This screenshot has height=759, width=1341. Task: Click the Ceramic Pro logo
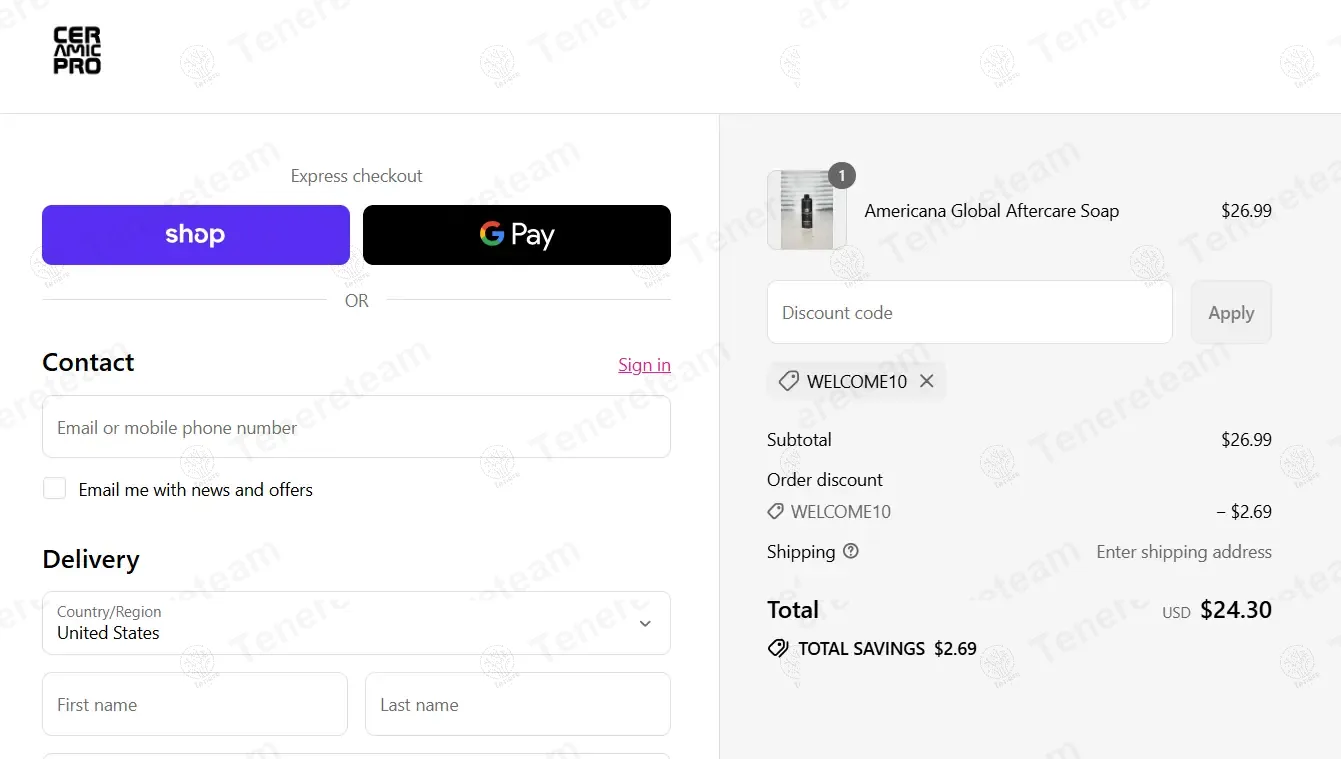point(77,51)
